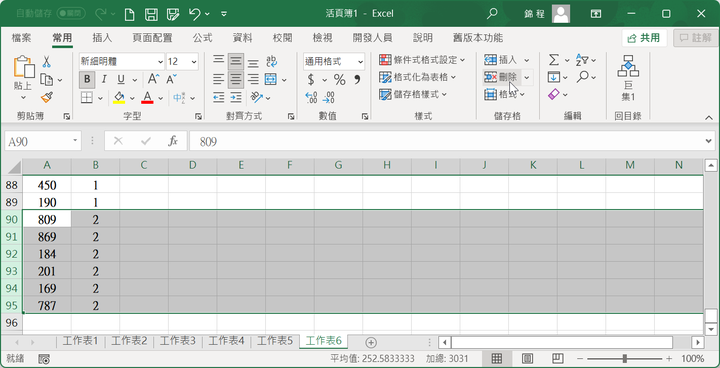This screenshot has height=368, width=720.
Task: Click the Clear eraser icon
Action: 554,94
